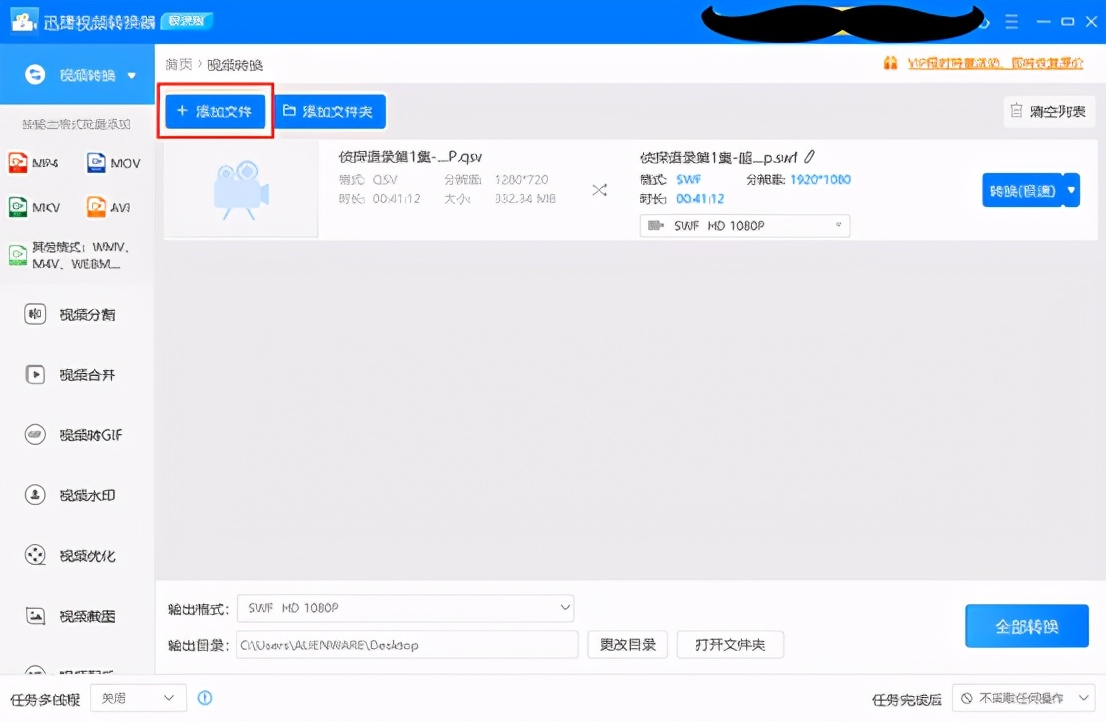Screen dimensions: 1106x722
Task: Click the video camera thumbnail of the file
Action: point(241,189)
